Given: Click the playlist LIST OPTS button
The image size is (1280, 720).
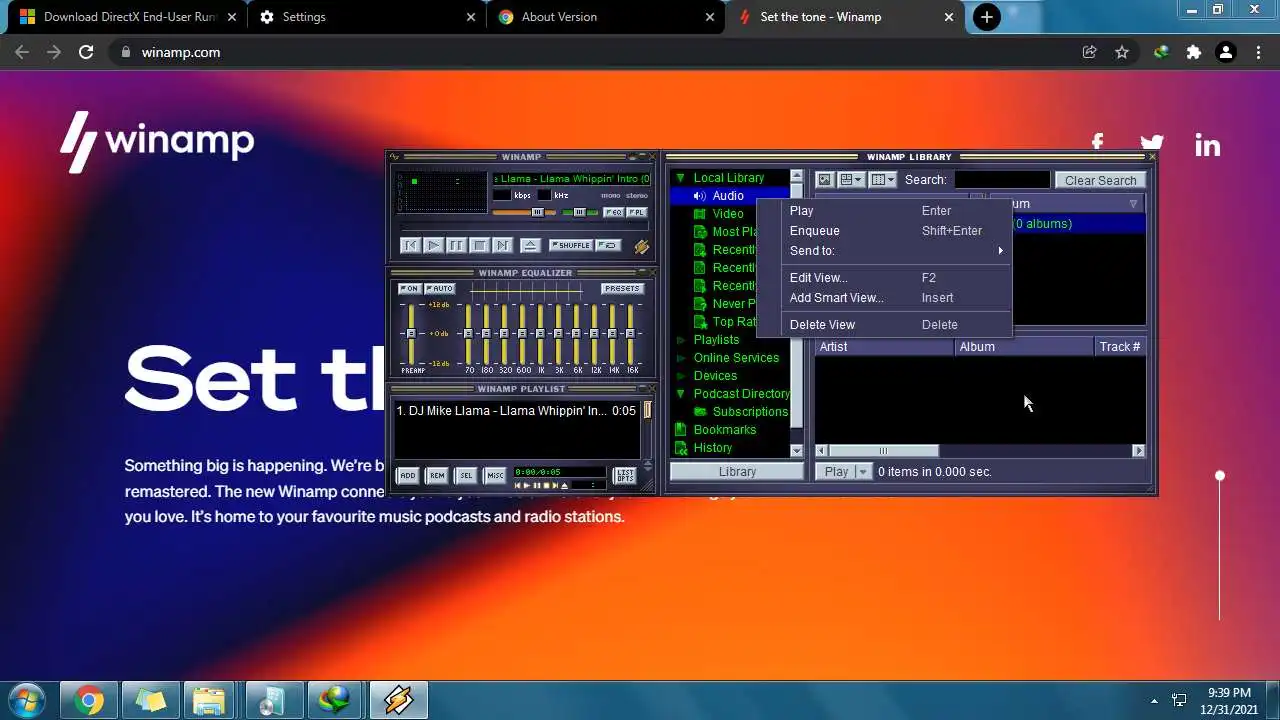Looking at the screenshot, I should (x=624, y=476).
